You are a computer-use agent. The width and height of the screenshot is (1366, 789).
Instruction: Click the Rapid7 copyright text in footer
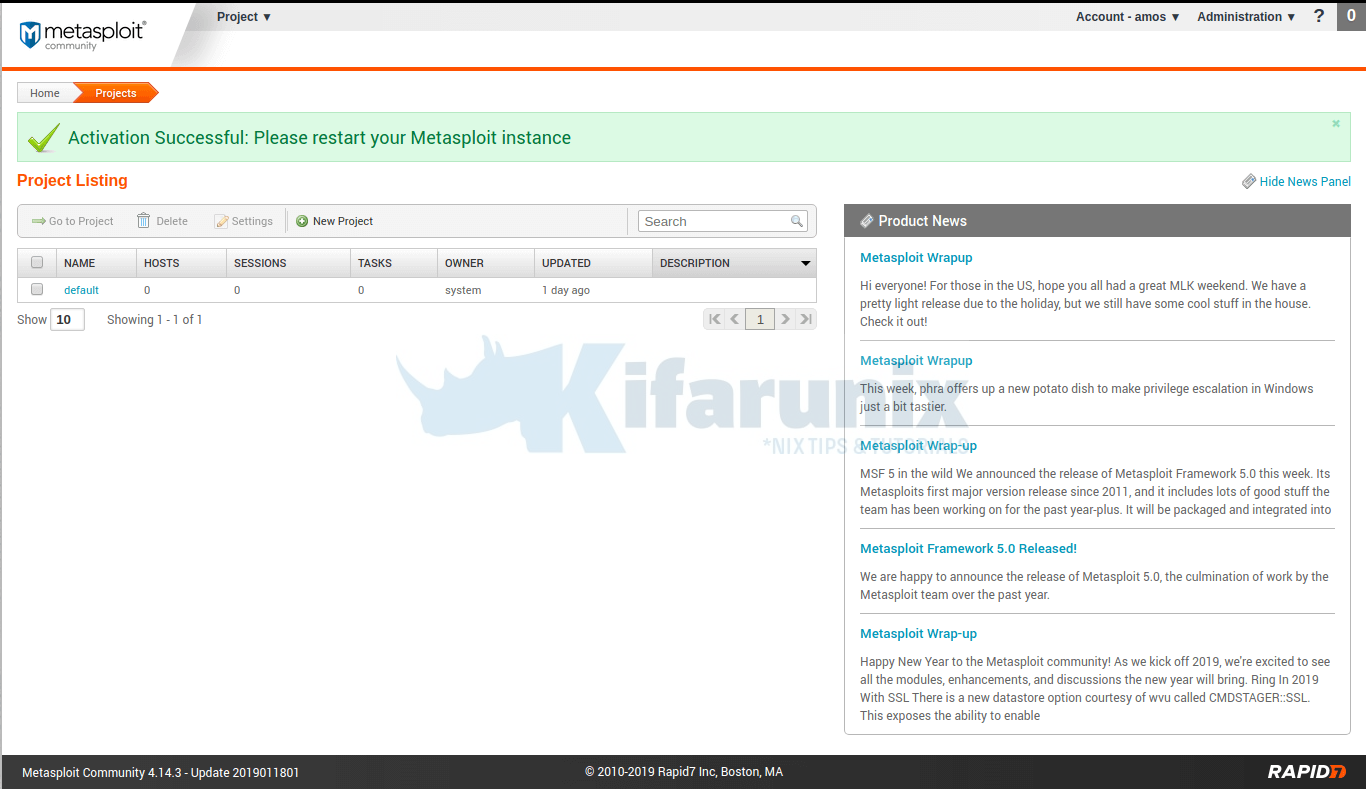tap(684, 772)
